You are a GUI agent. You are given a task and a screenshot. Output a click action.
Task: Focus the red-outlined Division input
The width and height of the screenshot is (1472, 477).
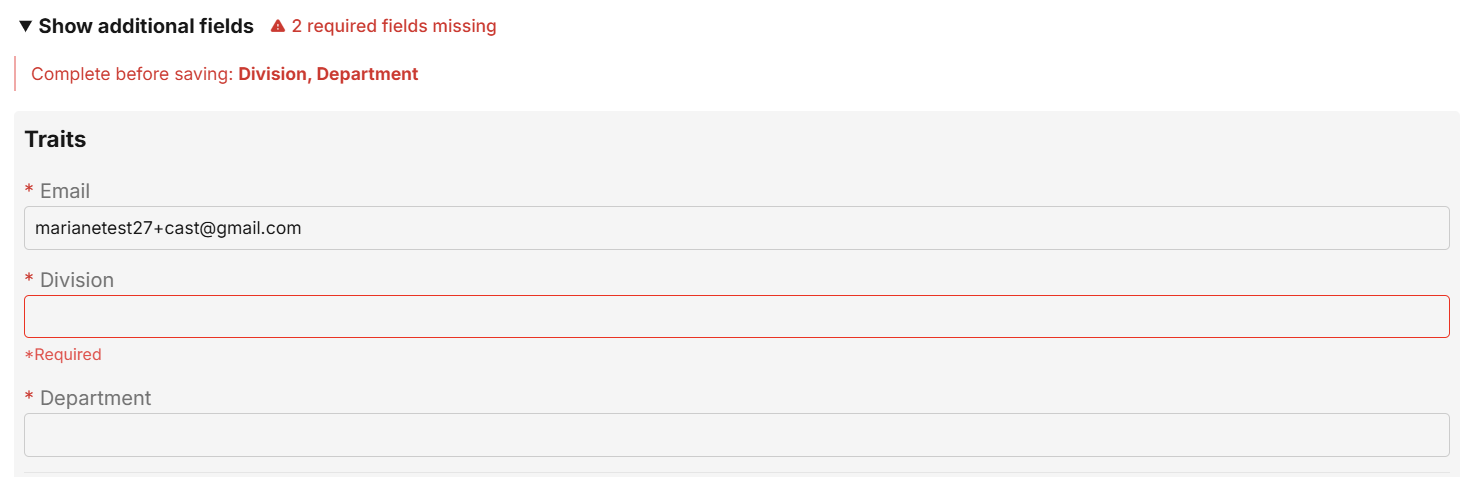tap(736, 316)
